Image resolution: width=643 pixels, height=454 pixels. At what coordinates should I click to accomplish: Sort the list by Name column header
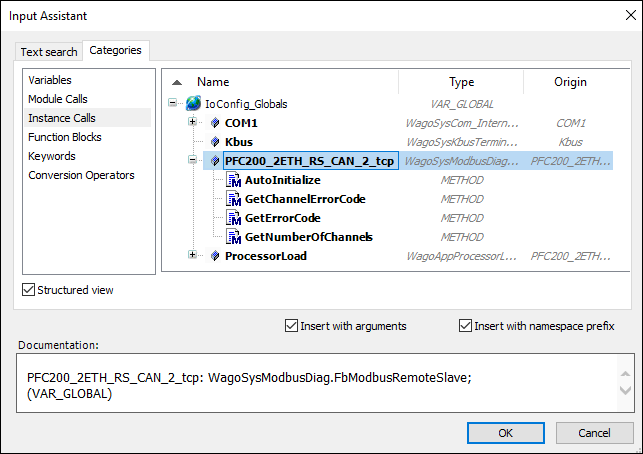pos(213,82)
